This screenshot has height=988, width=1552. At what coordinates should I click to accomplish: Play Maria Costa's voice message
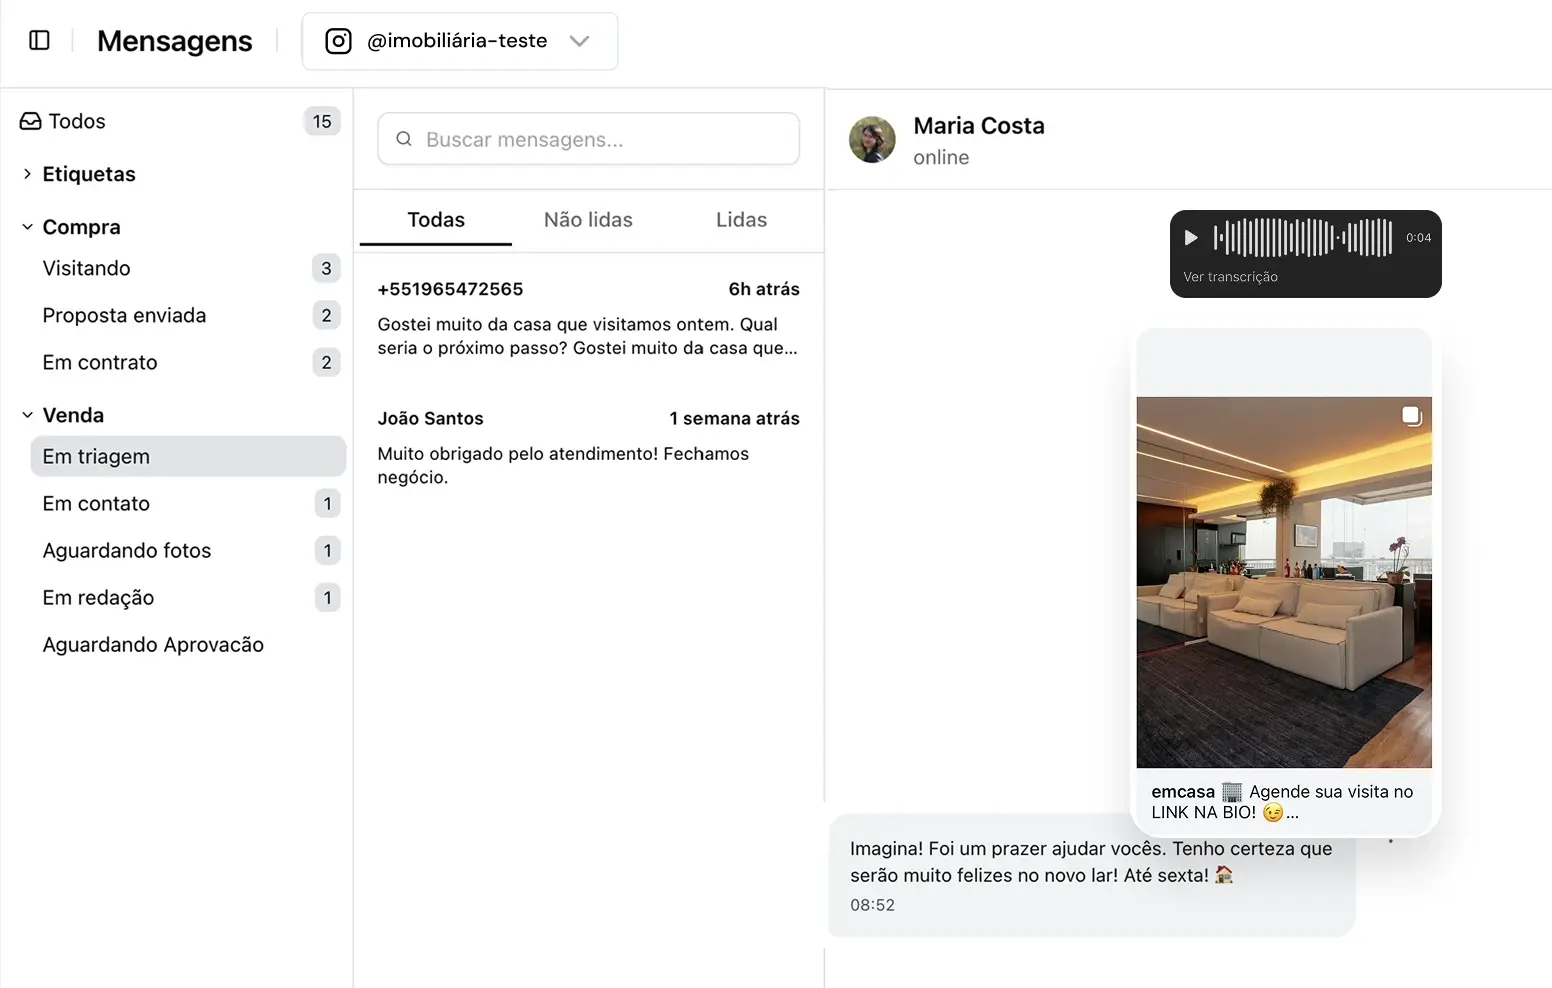(x=1190, y=237)
